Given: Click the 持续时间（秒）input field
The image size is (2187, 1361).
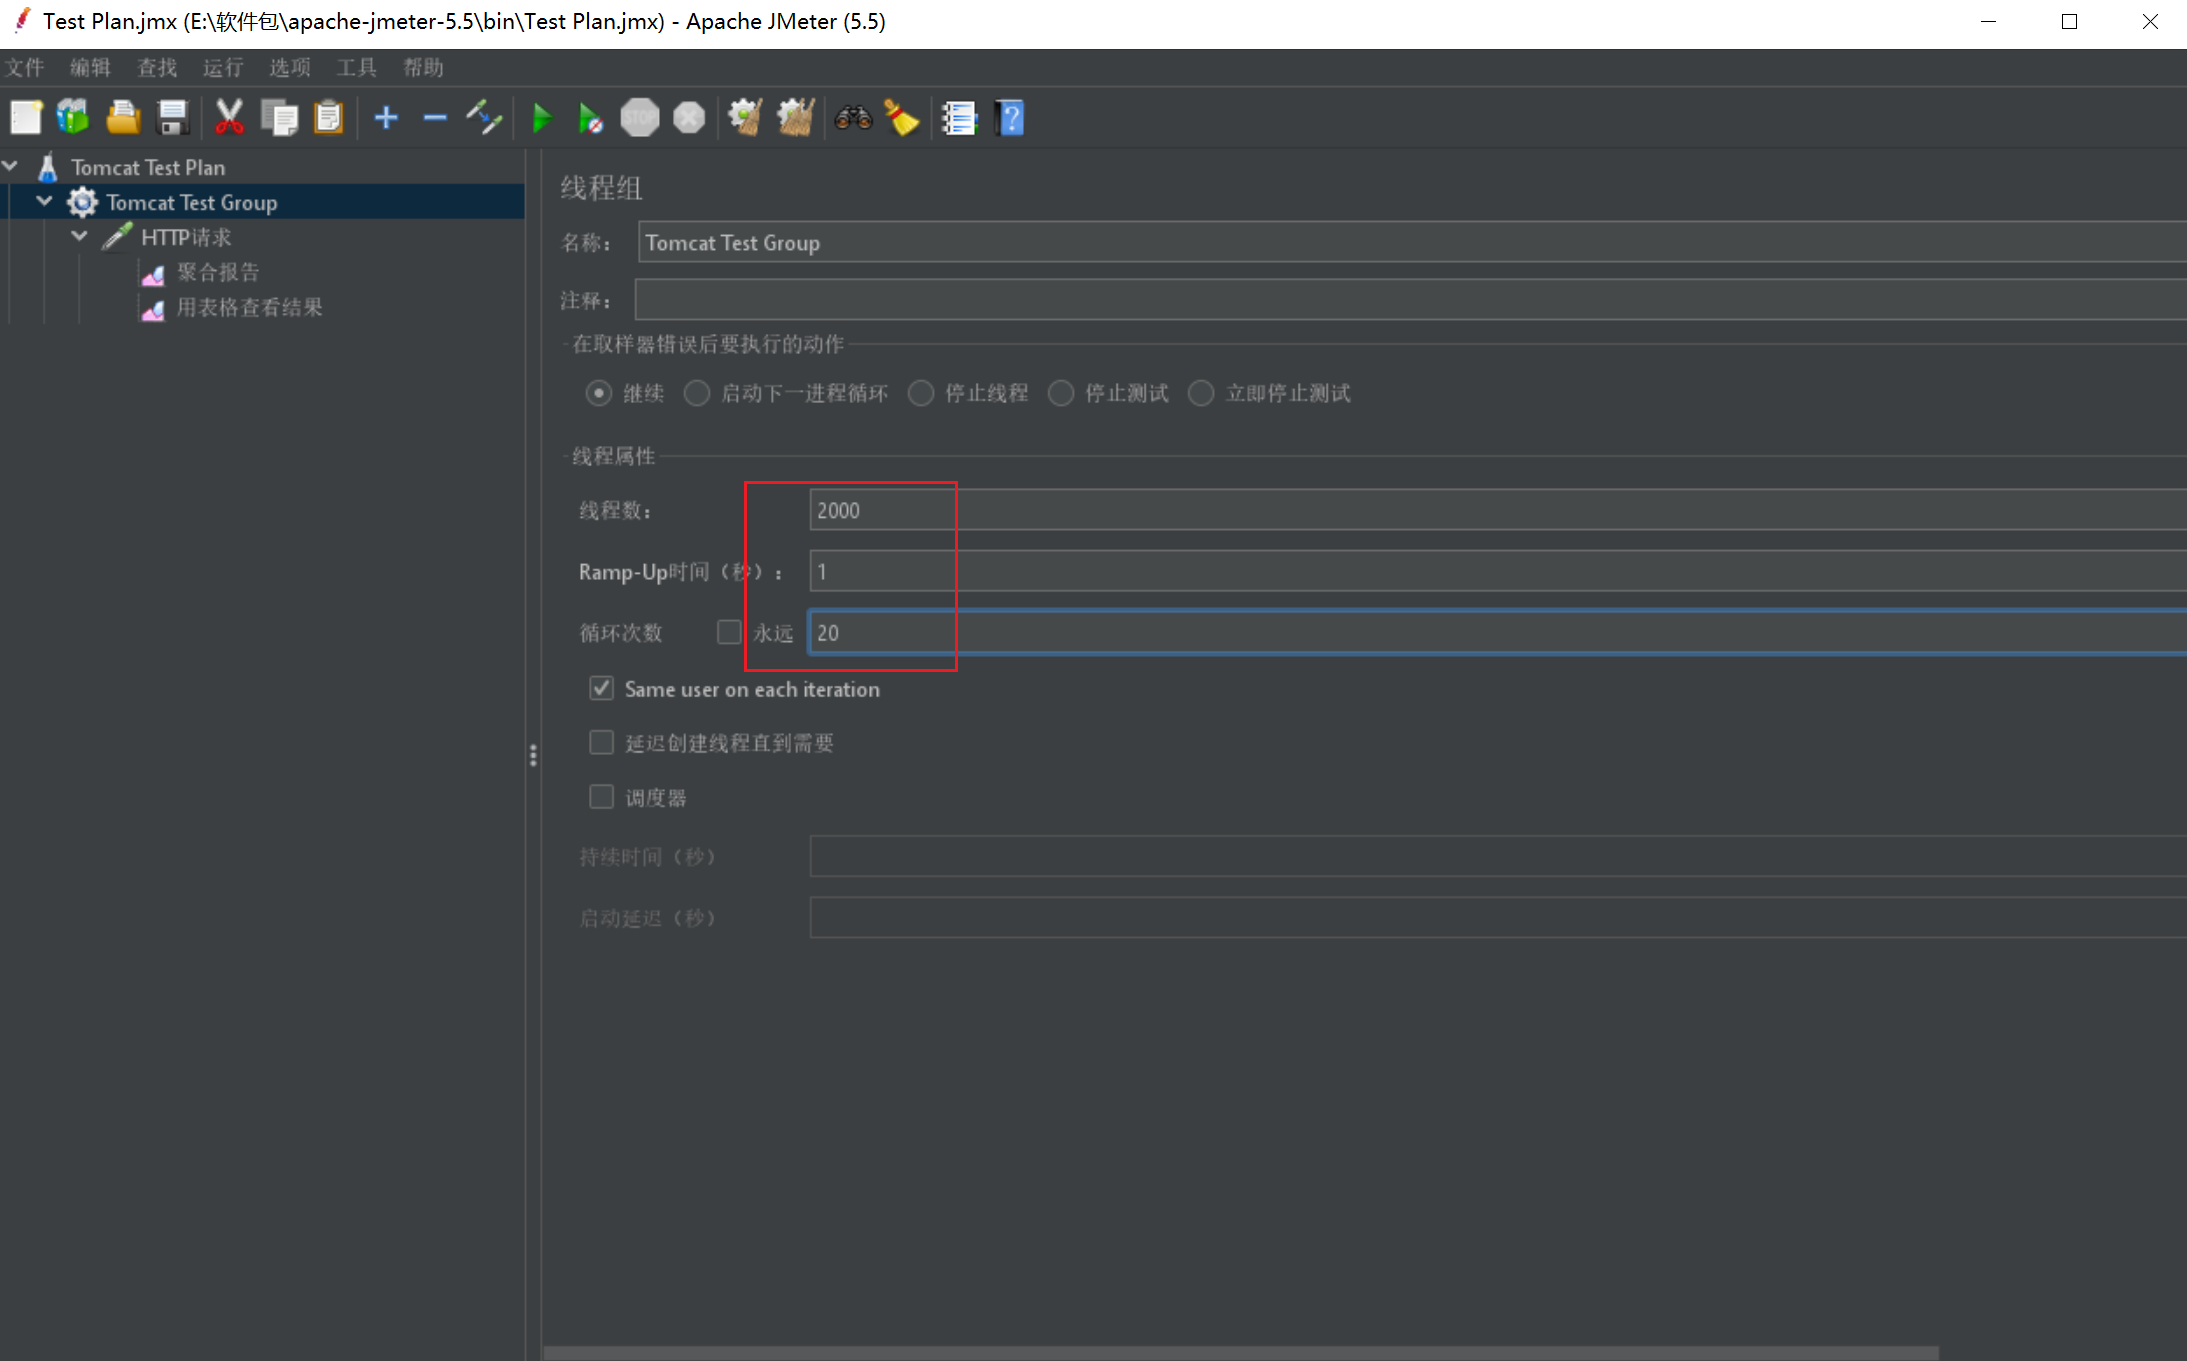Looking at the screenshot, I should (x=1498, y=857).
